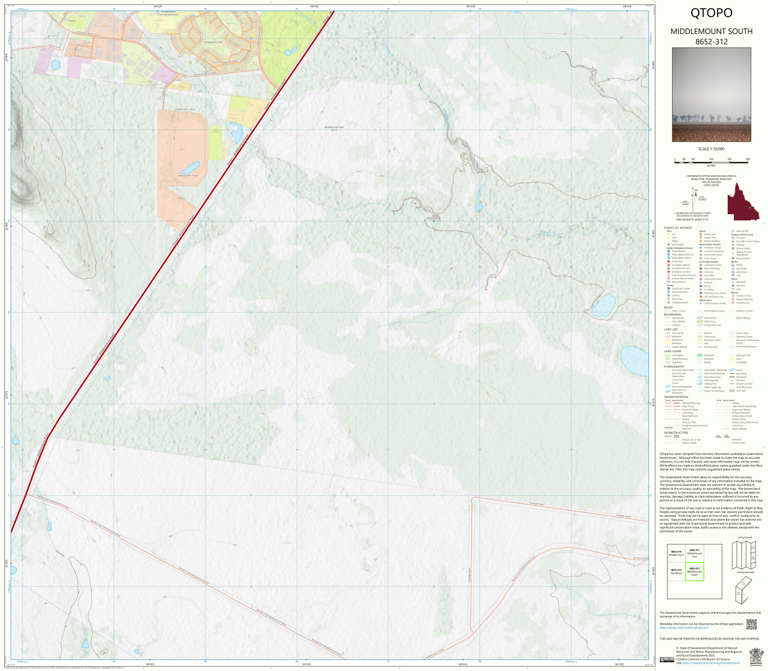Click the paragraph starting 'QTopo has been compiled'
This screenshot has height=671, width=768.
(x=711, y=461)
